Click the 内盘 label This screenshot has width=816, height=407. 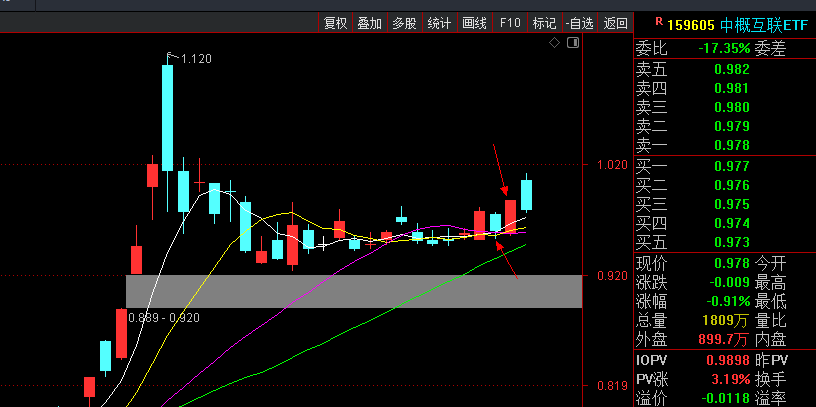770,339
